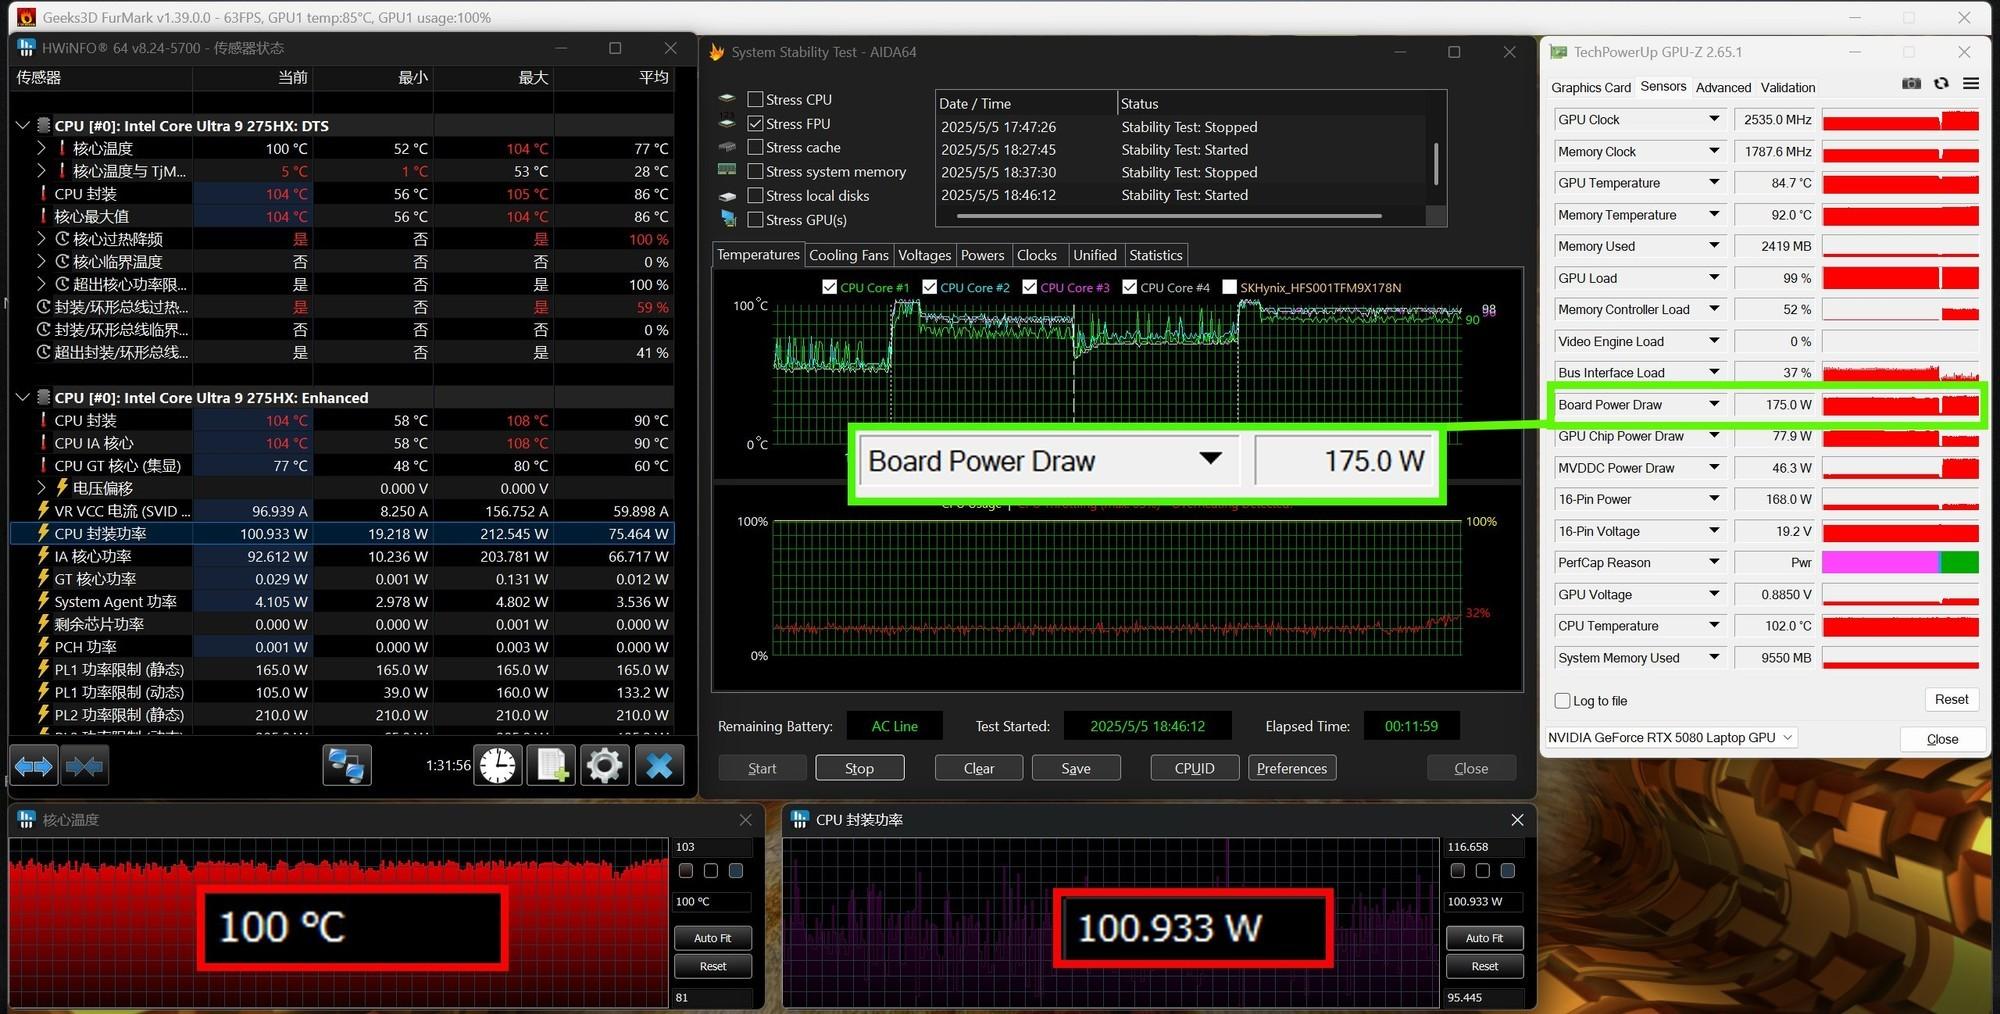2000x1014 pixels.
Task: Open GPU-Z Advanced tab
Action: click(1723, 87)
